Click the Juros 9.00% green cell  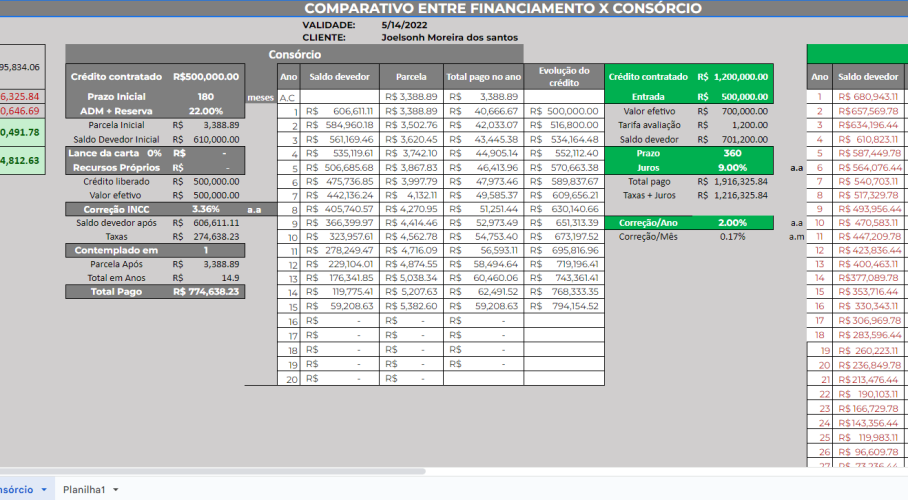pyautogui.click(x=733, y=168)
